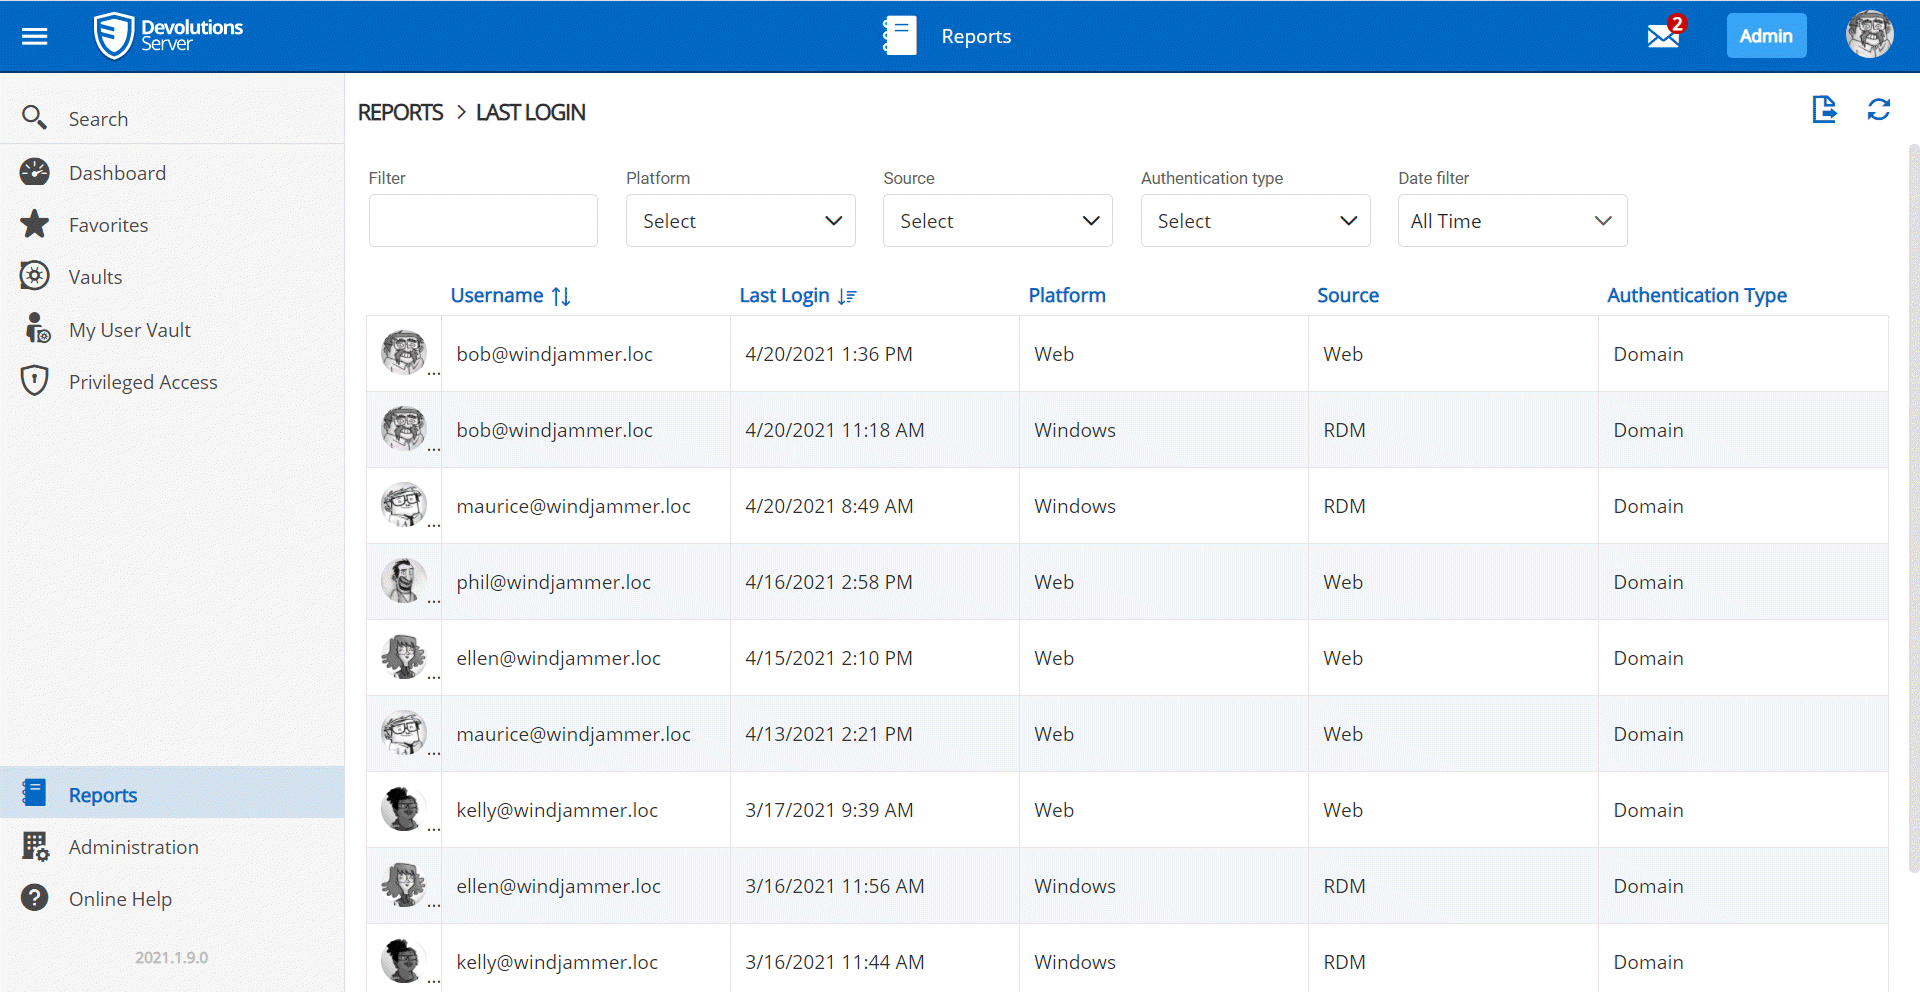Refresh the Last Login report
1920x992 pixels.
coord(1878,109)
